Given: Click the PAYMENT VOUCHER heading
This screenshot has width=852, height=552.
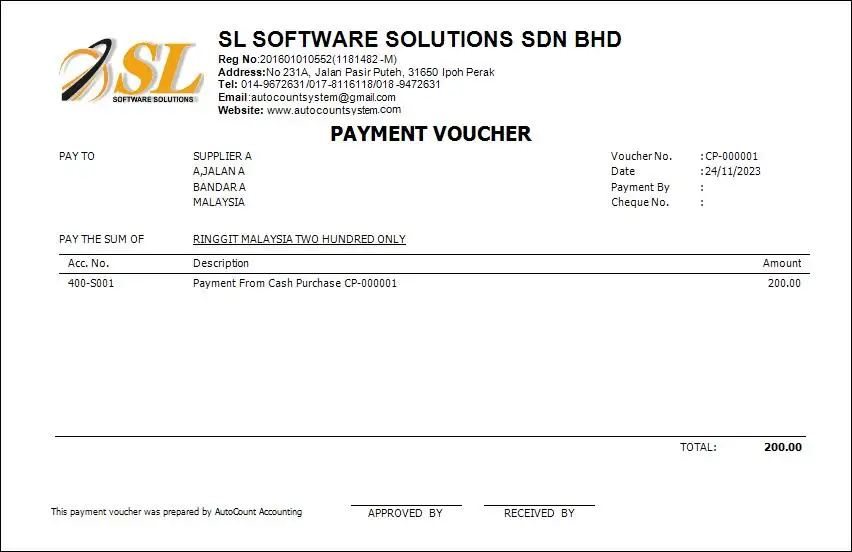Looking at the screenshot, I should (431, 134).
